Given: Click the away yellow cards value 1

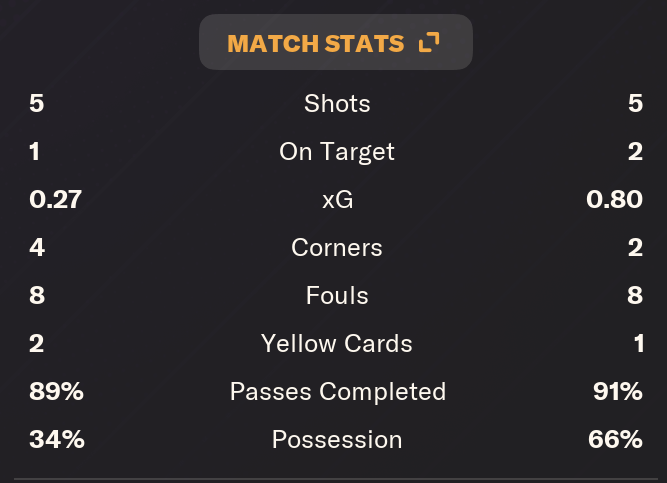Looking at the screenshot, I should tap(638, 343).
